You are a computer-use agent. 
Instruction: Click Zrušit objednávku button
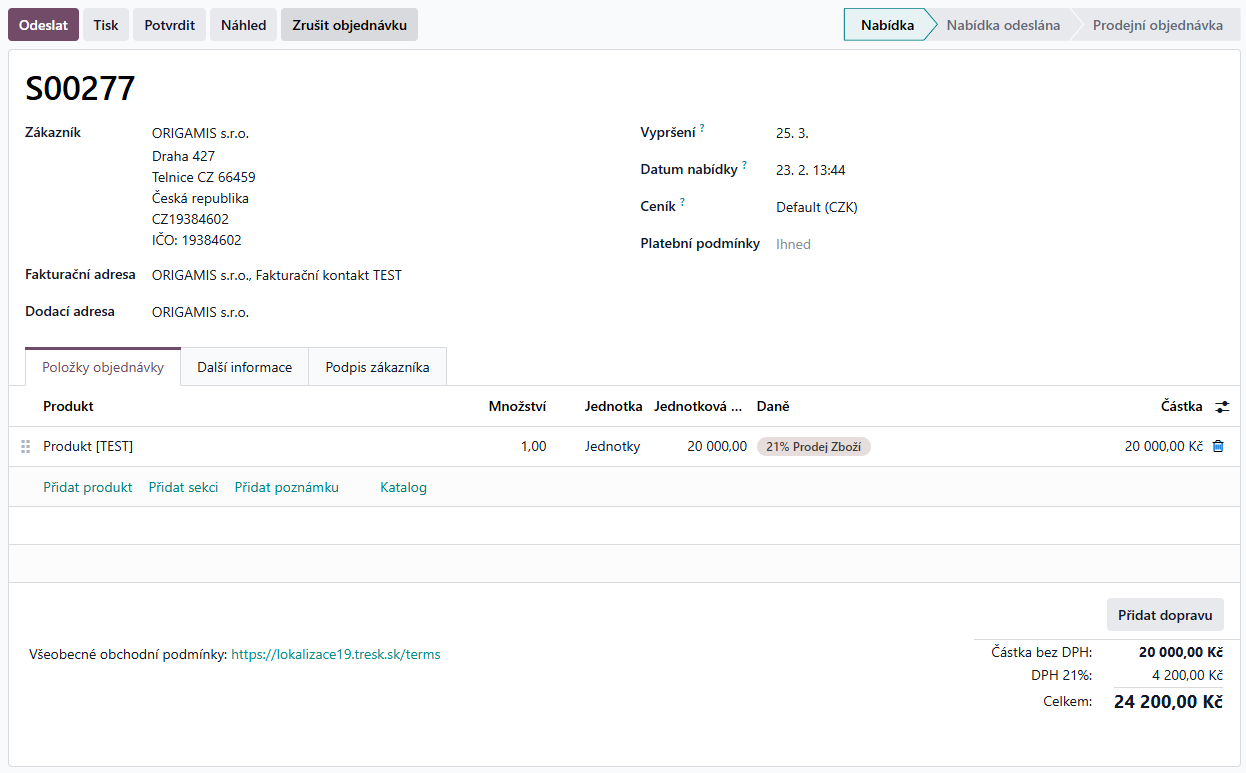349,25
